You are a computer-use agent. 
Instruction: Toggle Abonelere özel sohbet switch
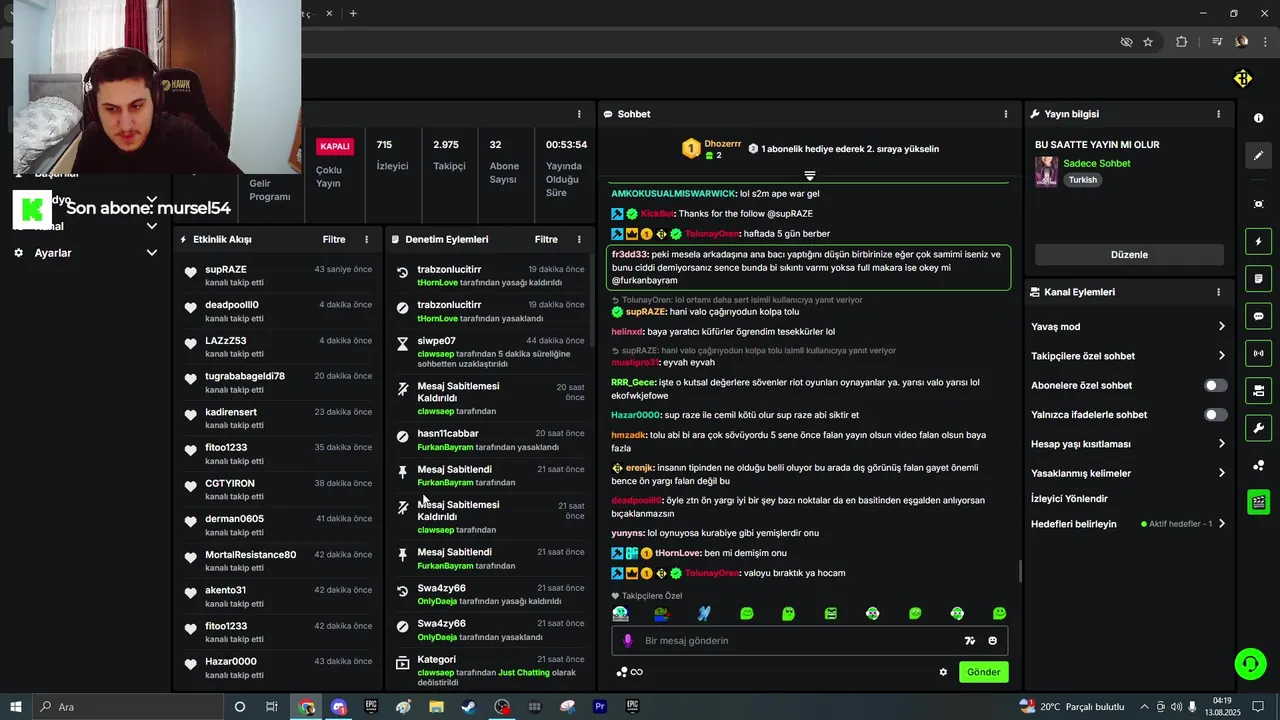[x=1215, y=385]
